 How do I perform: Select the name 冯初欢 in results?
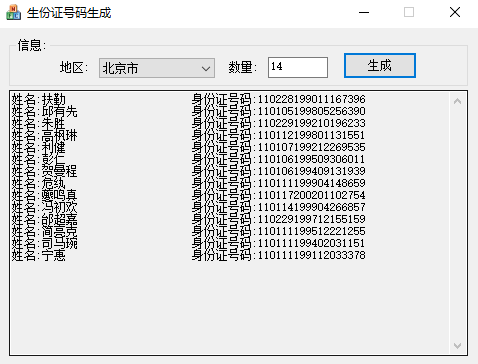[59, 207]
